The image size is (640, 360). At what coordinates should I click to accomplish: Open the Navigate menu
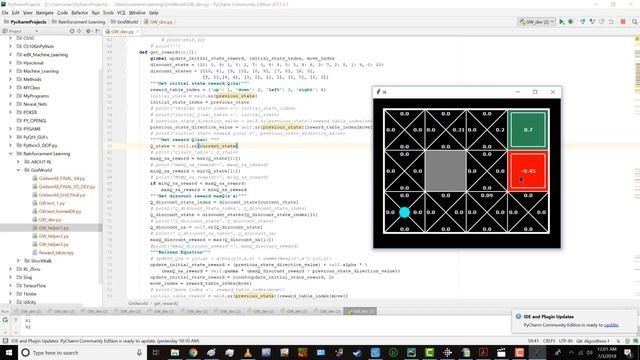pos(44,13)
